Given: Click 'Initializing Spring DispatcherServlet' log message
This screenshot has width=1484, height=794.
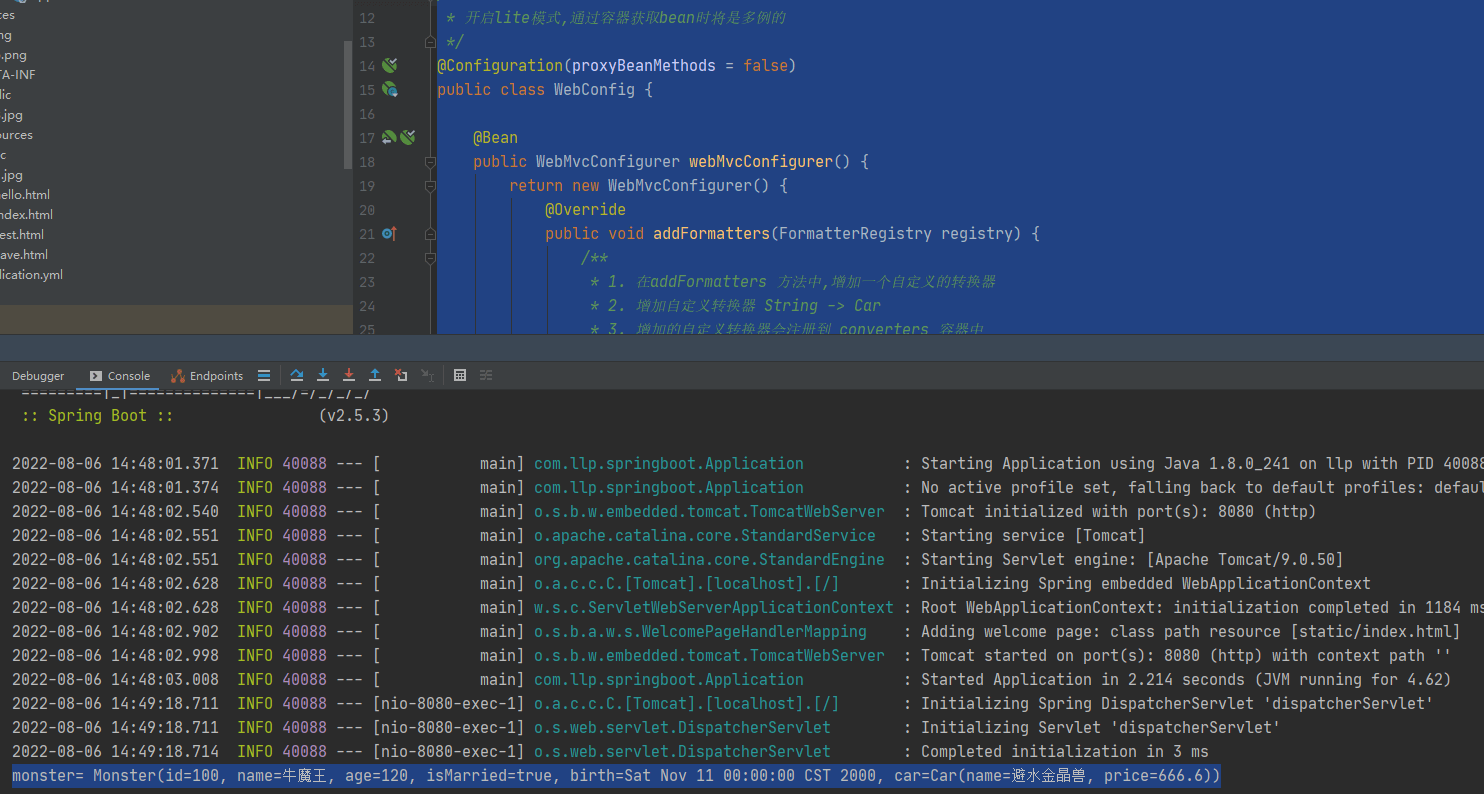Looking at the screenshot, I should click(1177, 704).
